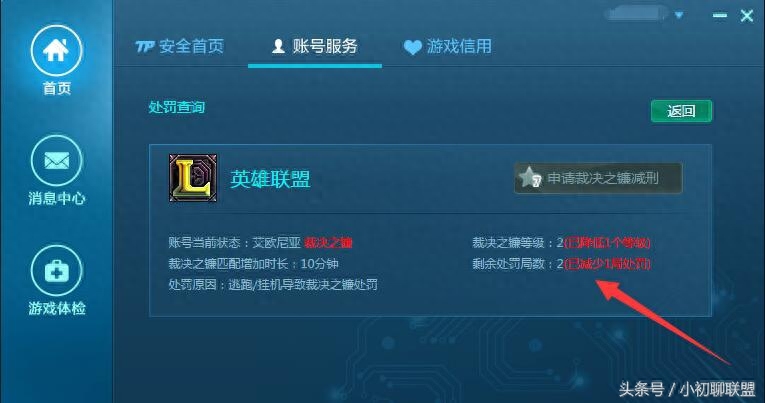Expand the account dropdown arrow at top

(x=679, y=15)
